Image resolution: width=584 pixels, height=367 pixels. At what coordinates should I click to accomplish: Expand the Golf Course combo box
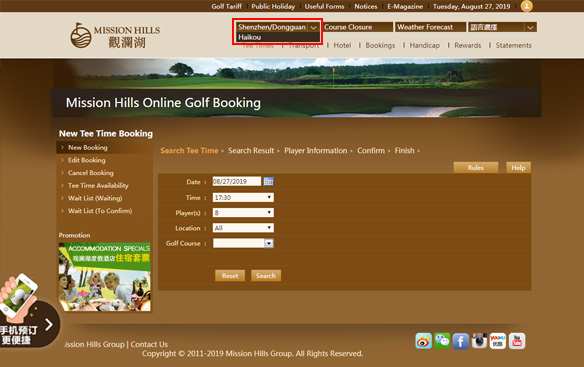click(x=269, y=243)
